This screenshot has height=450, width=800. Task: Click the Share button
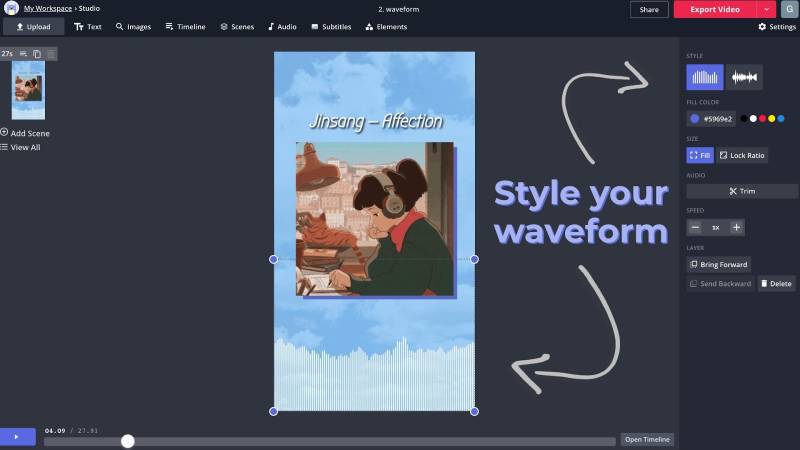pyautogui.click(x=649, y=9)
